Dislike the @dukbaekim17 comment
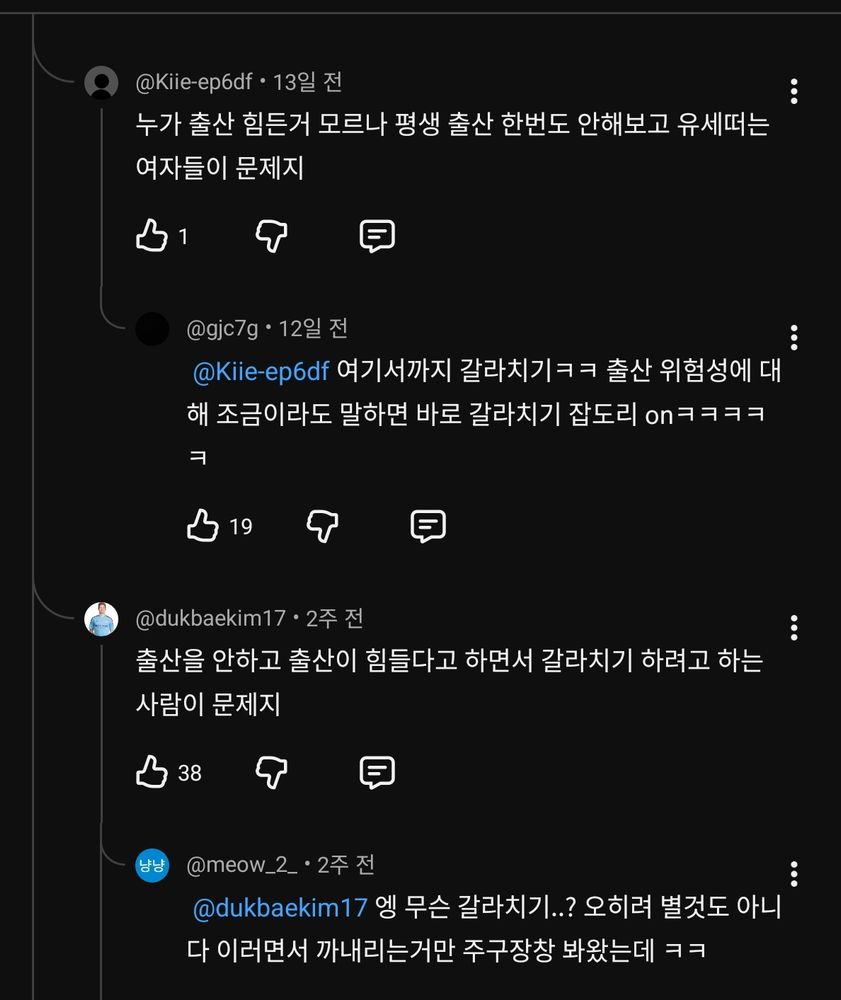The width and height of the screenshot is (841, 1000). 272,772
